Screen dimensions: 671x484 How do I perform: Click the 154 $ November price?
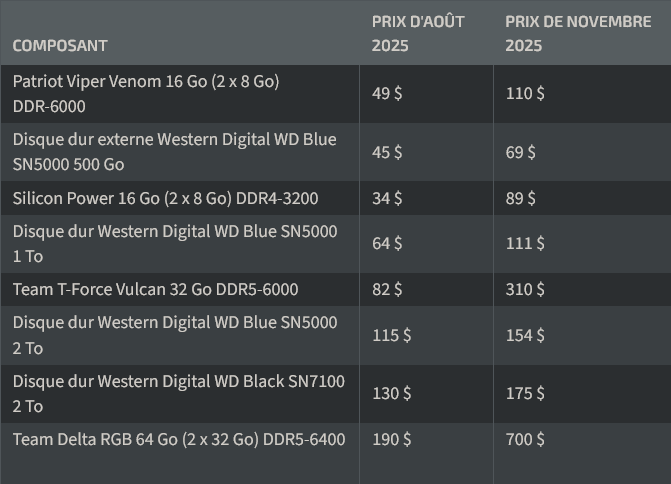[x=524, y=335]
